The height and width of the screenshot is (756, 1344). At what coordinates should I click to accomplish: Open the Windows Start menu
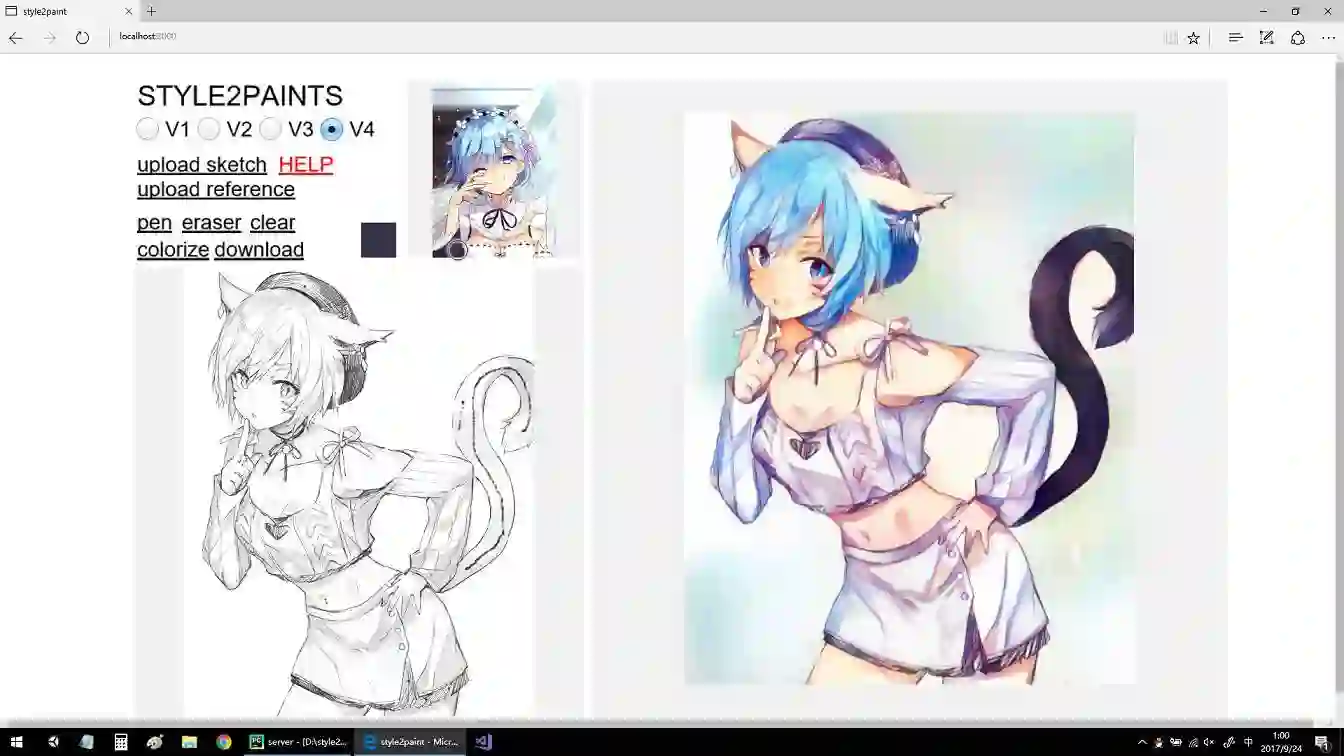coord(16,742)
